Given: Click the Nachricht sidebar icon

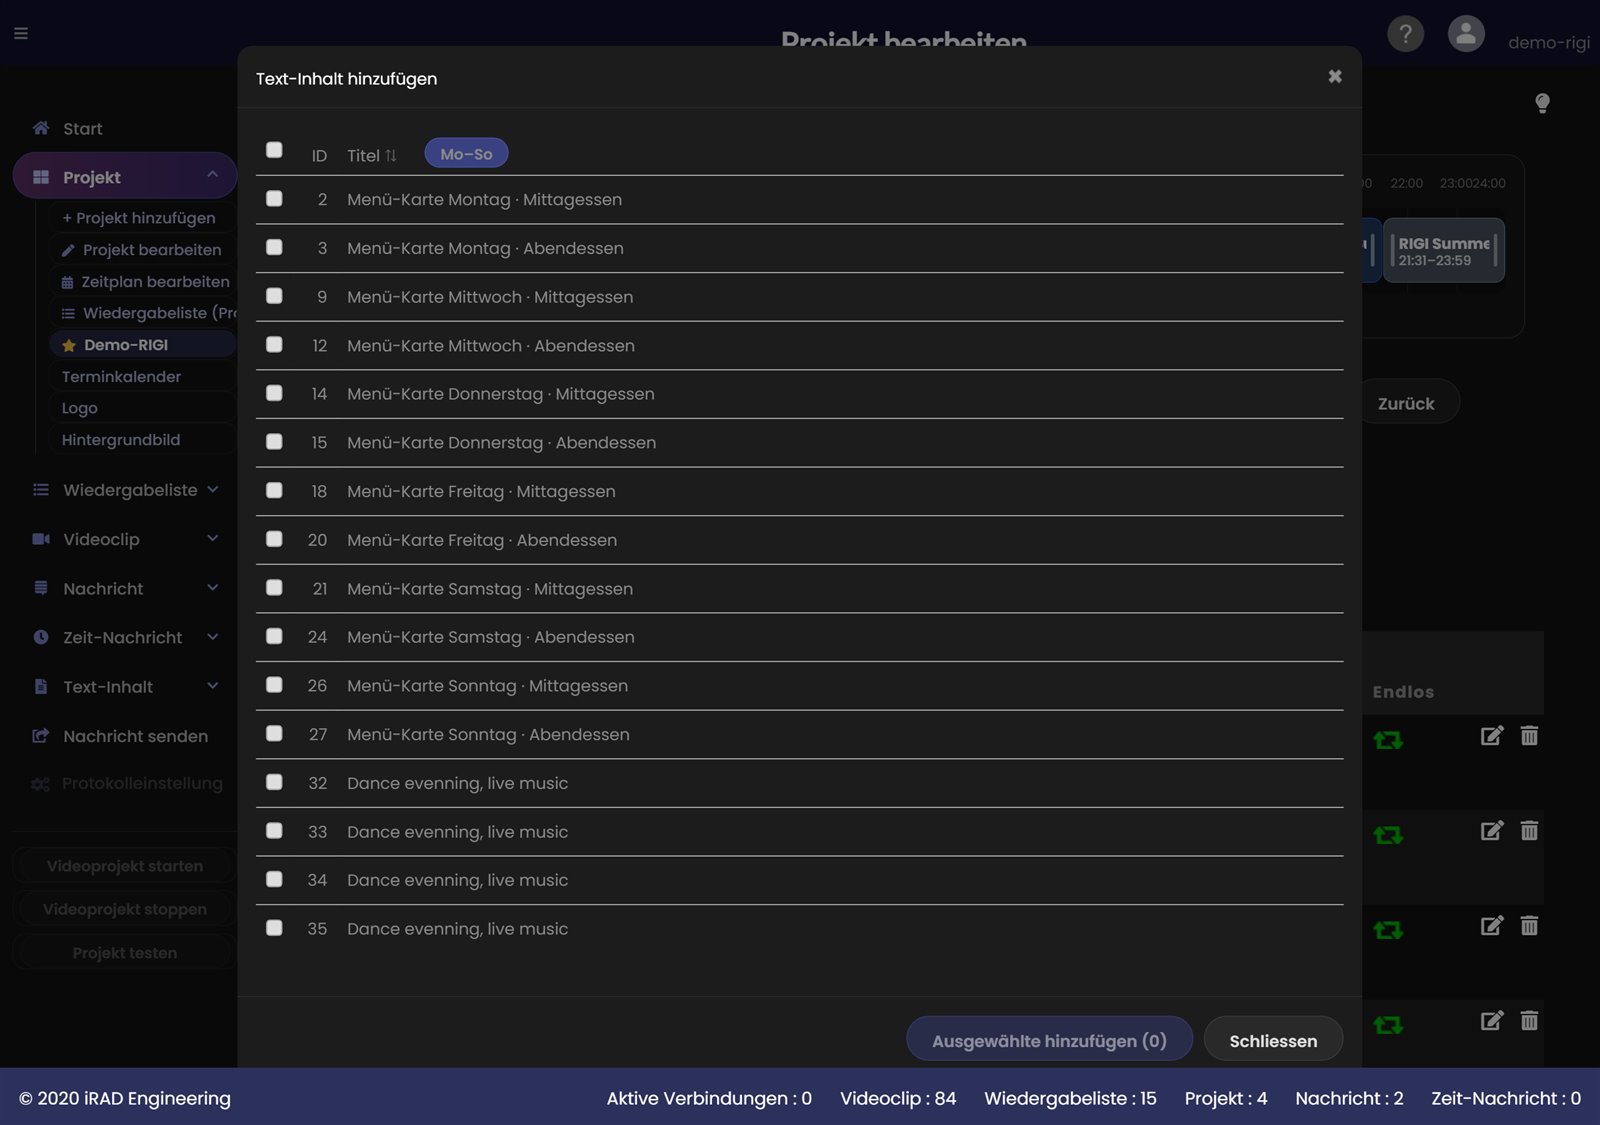Looking at the screenshot, I should (x=41, y=588).
